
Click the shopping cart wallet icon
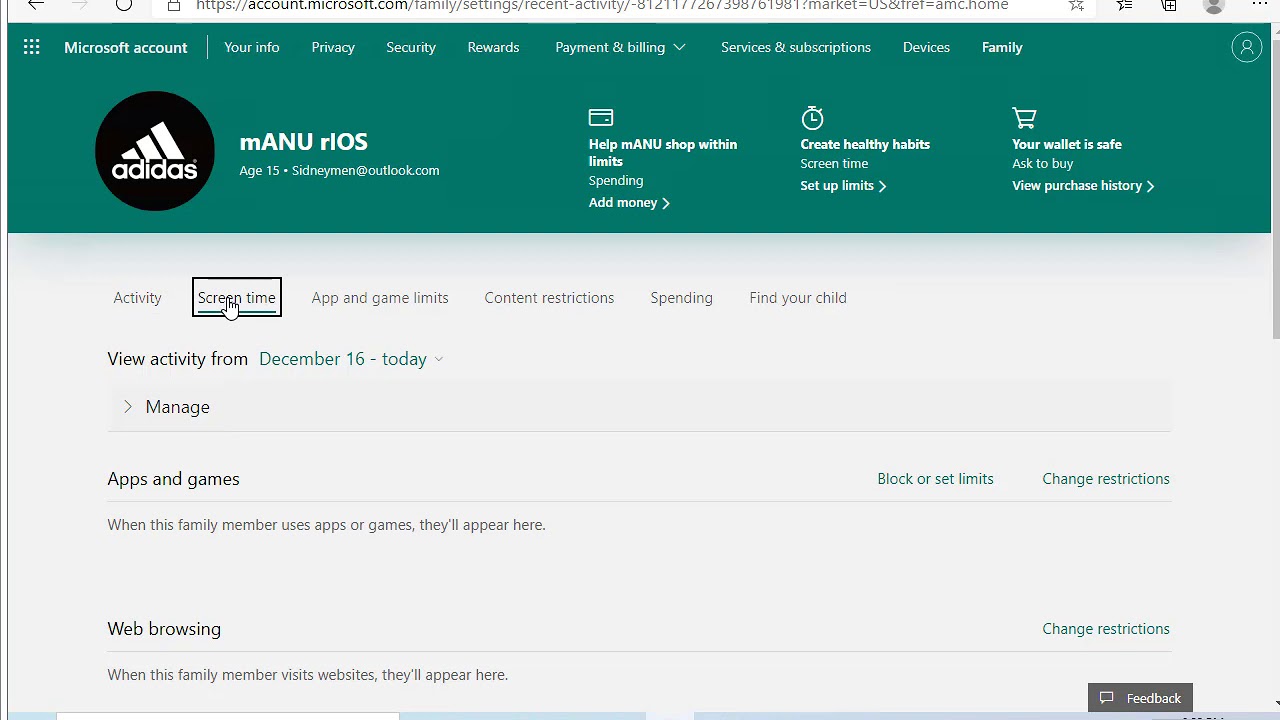click(1024, 118)
